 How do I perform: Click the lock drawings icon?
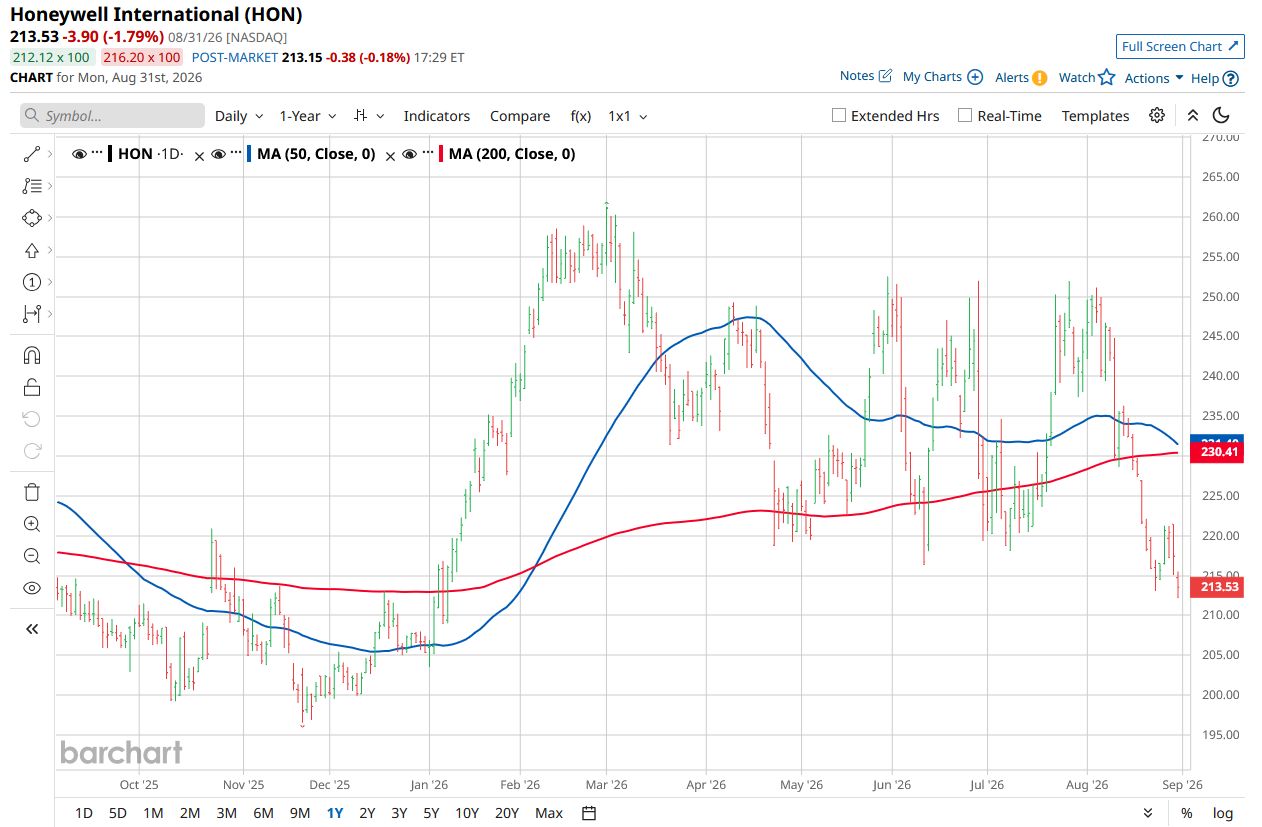(31, 387)
